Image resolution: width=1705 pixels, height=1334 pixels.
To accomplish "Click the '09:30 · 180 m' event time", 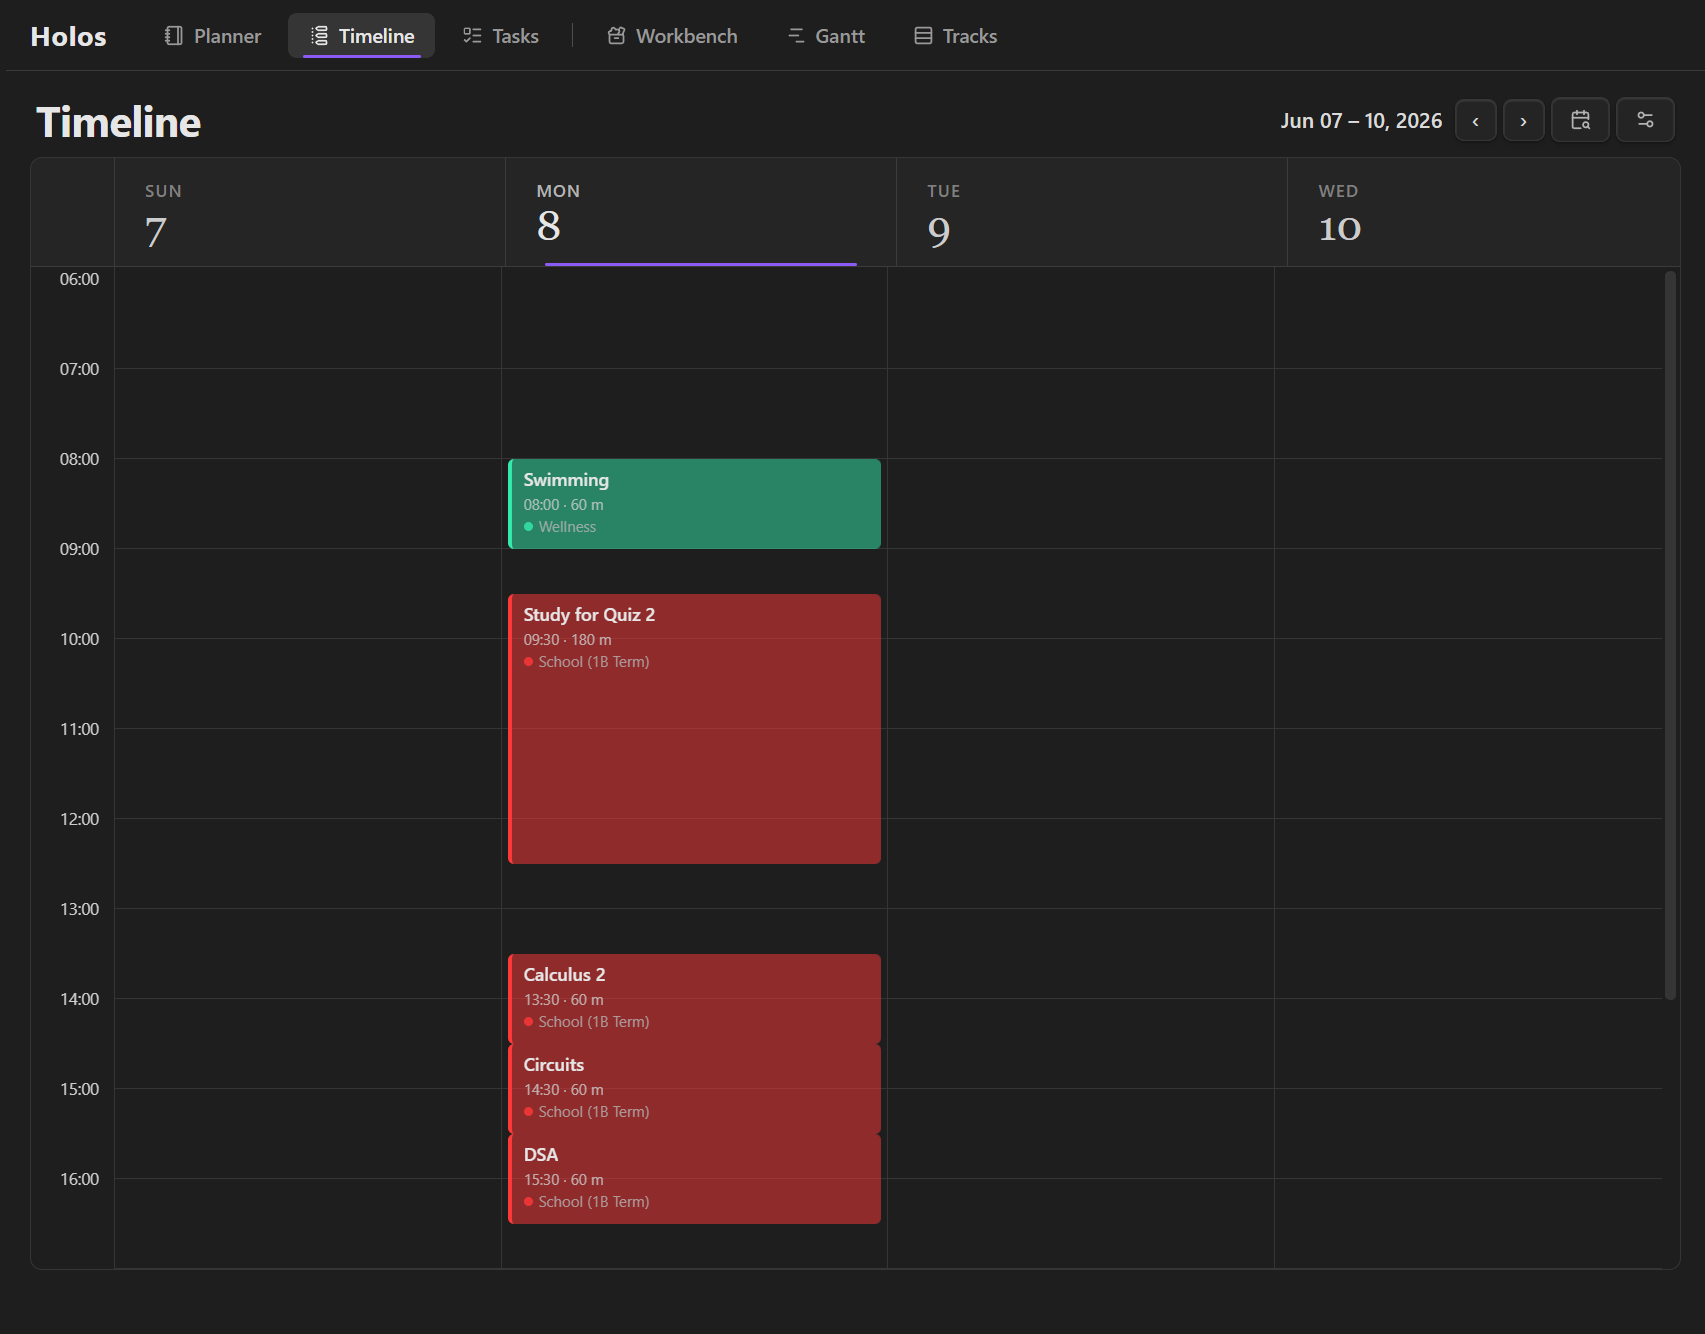I will click(x=567, y=640).
